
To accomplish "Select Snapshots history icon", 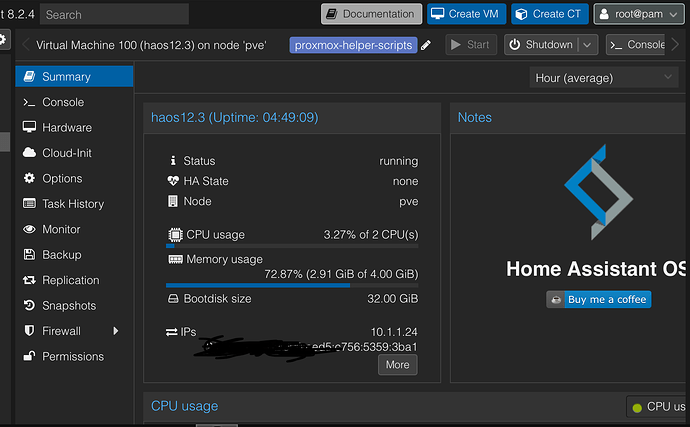I will [x=29, y=306].
